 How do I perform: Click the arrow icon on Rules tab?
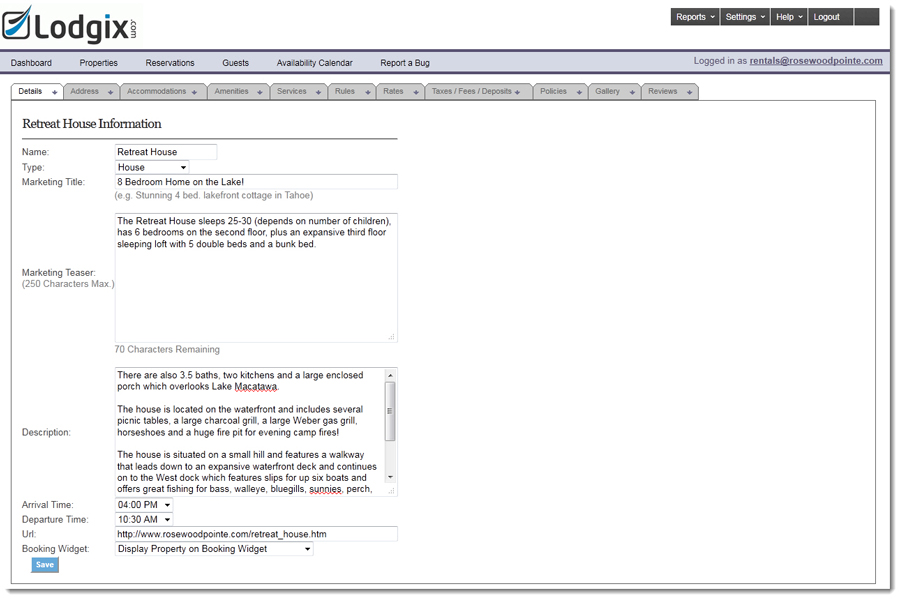[x=367, y=92]
